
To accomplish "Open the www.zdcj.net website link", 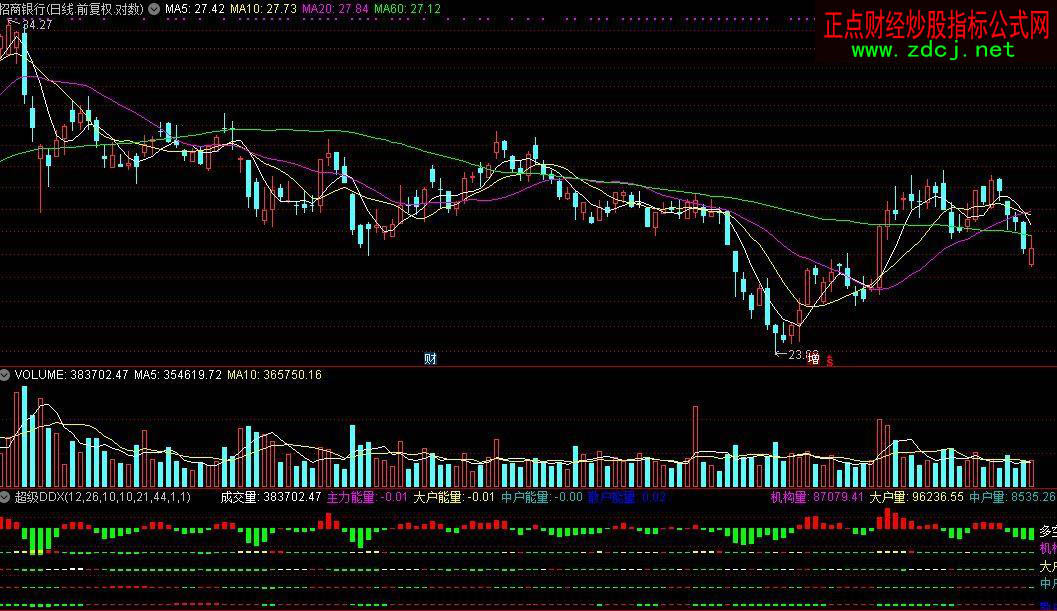I will click(x=933, y=49).
